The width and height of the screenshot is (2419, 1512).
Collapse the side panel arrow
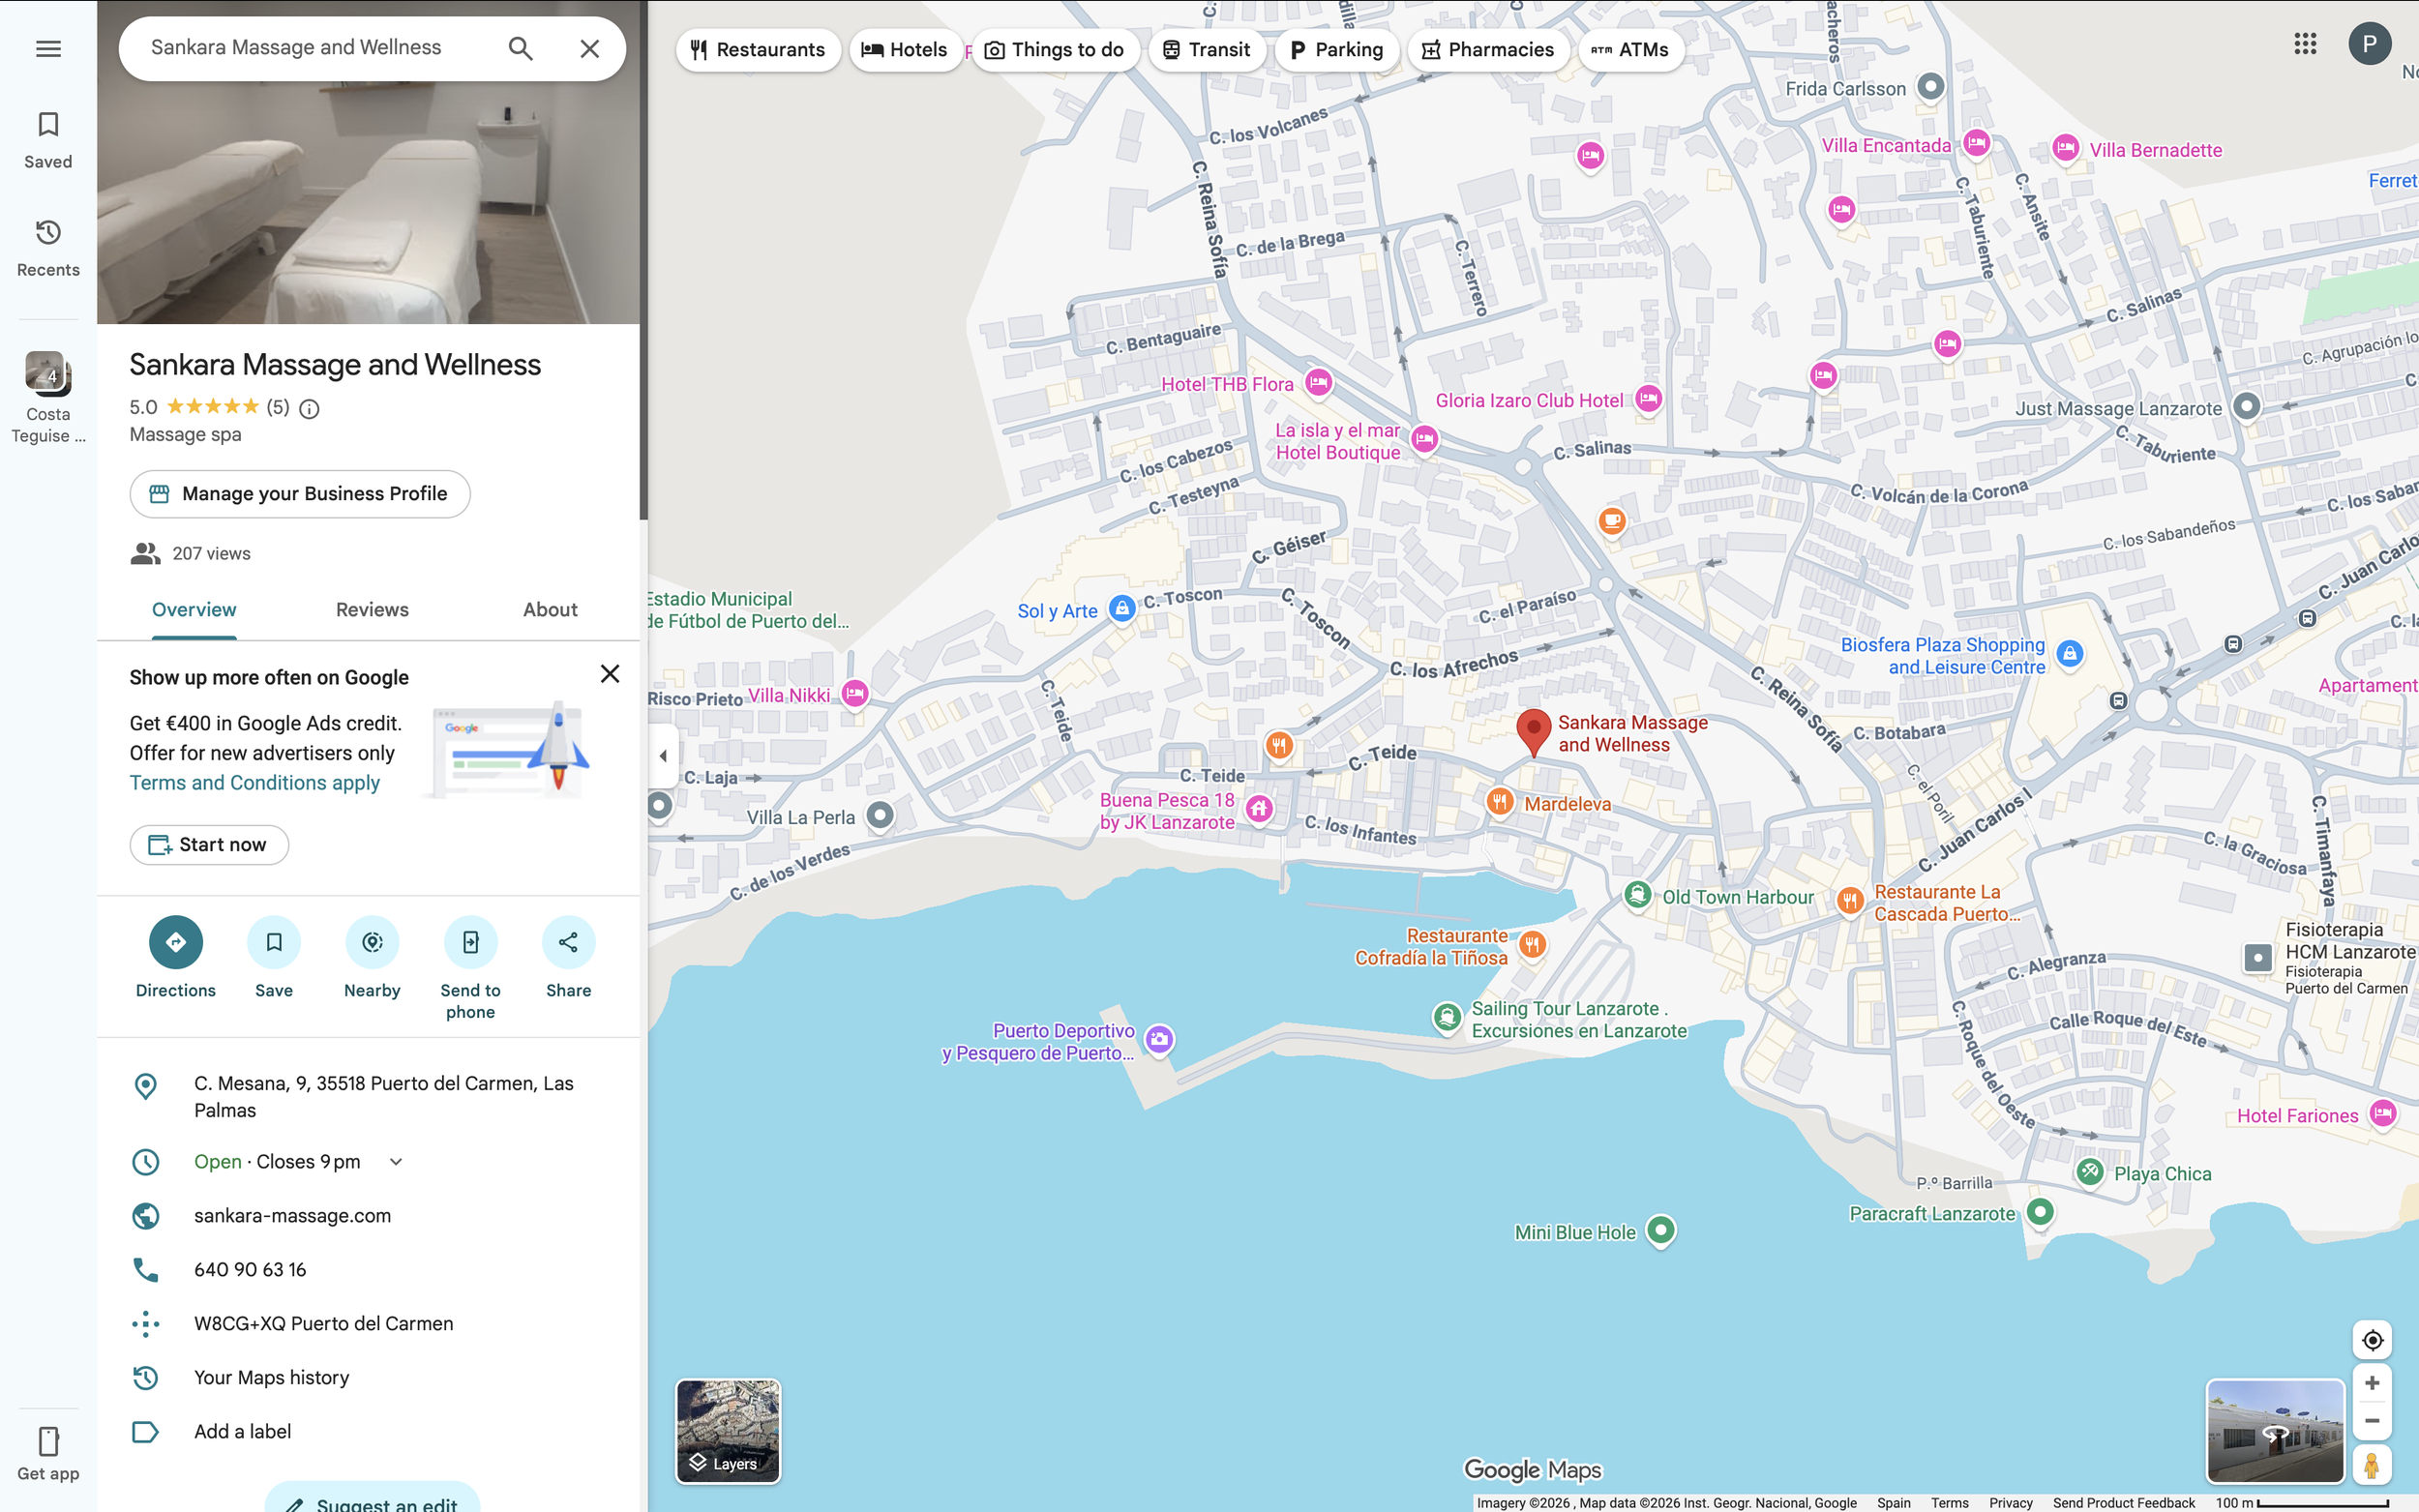coord(663,756)
